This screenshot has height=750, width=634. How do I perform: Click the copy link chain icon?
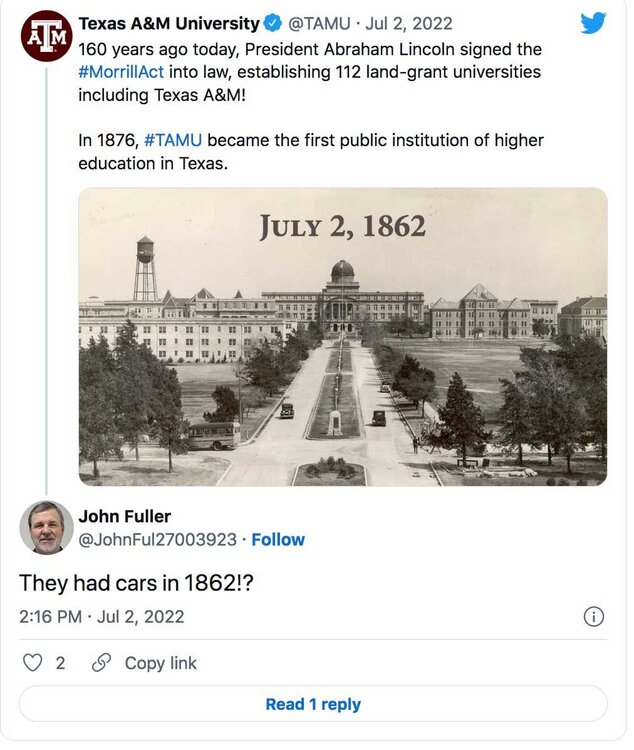point(100,662)
